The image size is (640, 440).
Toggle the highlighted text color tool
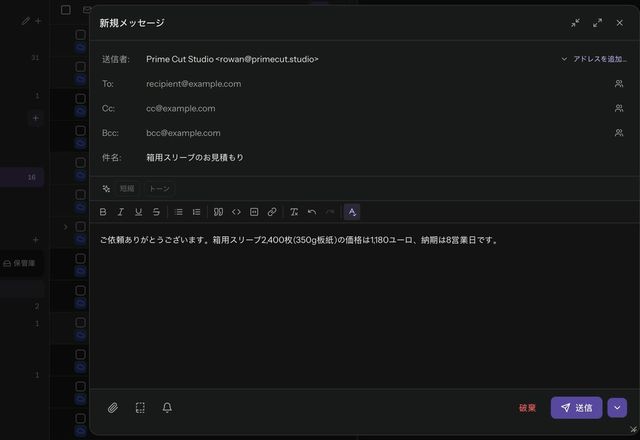click(x=352, y=212)
